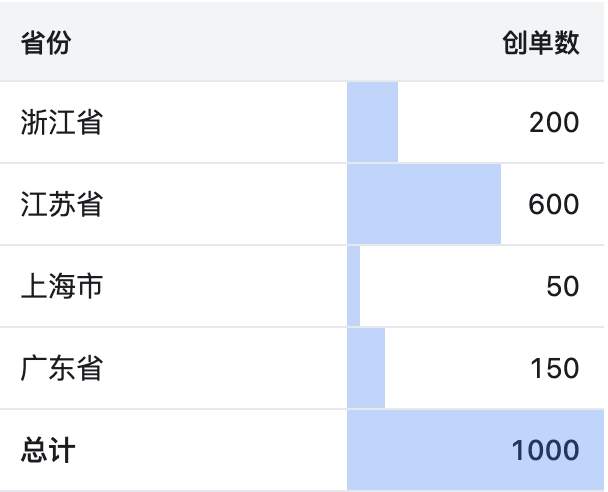
Task: Click empty space right of 200 bar
Action: coord(461,122)
